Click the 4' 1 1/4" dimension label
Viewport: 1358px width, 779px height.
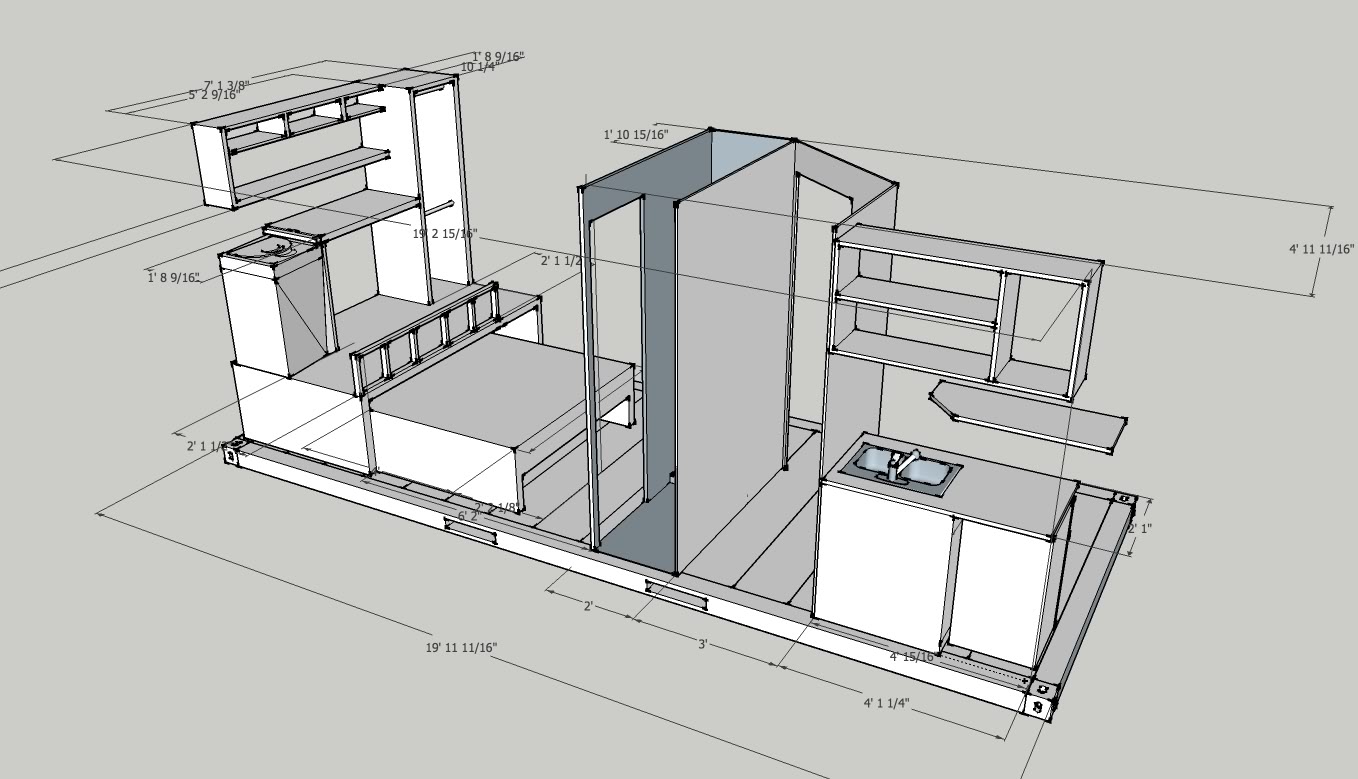click(x=886, y=700)
